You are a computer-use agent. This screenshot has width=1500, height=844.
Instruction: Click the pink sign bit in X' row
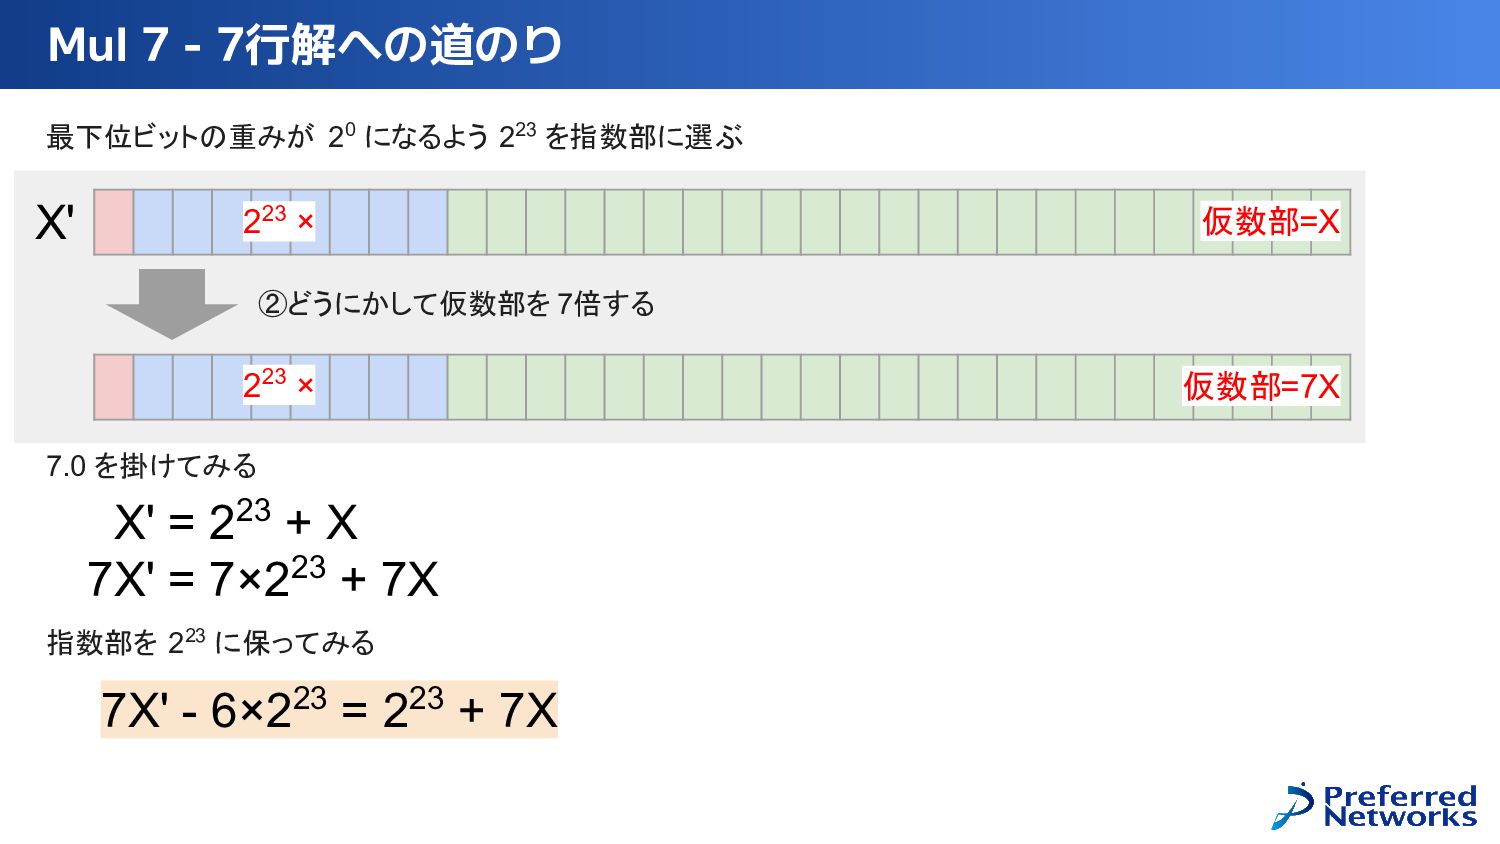[114, 222]
